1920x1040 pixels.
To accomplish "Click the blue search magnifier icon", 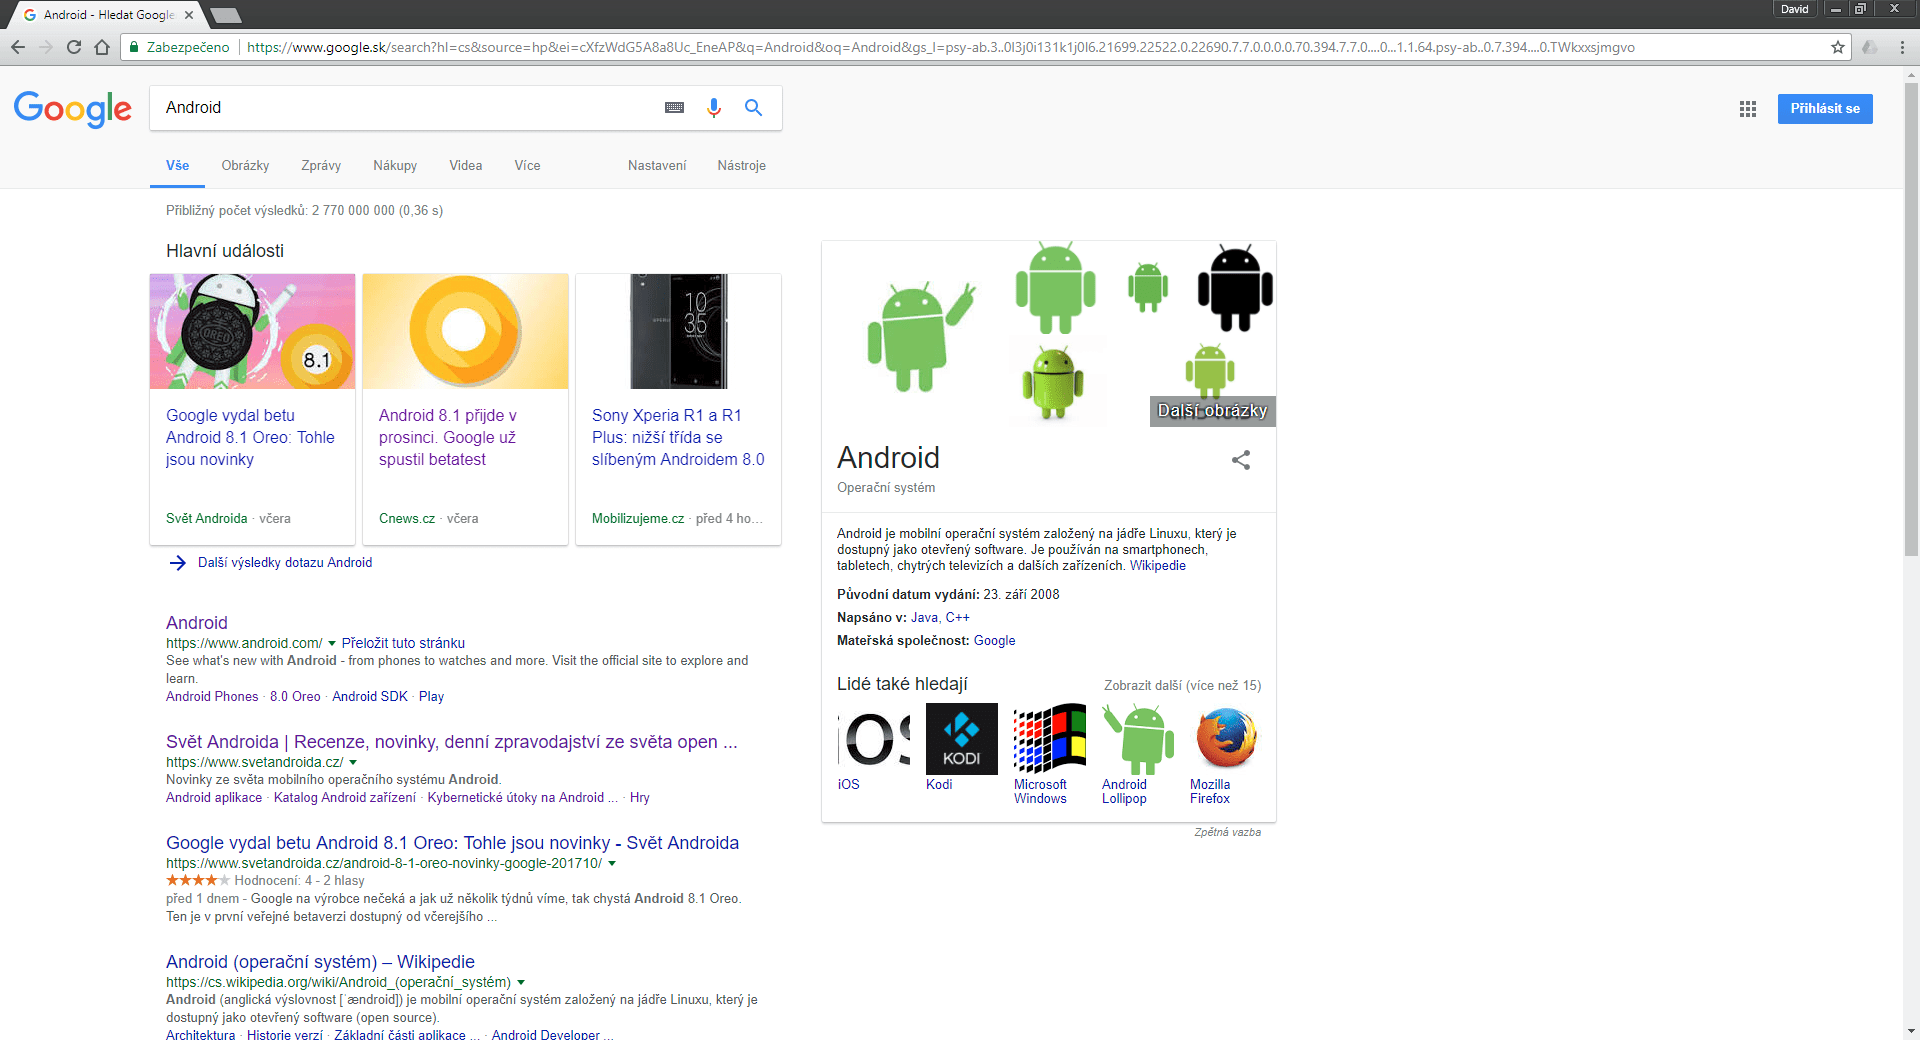I will pos(753,108).
